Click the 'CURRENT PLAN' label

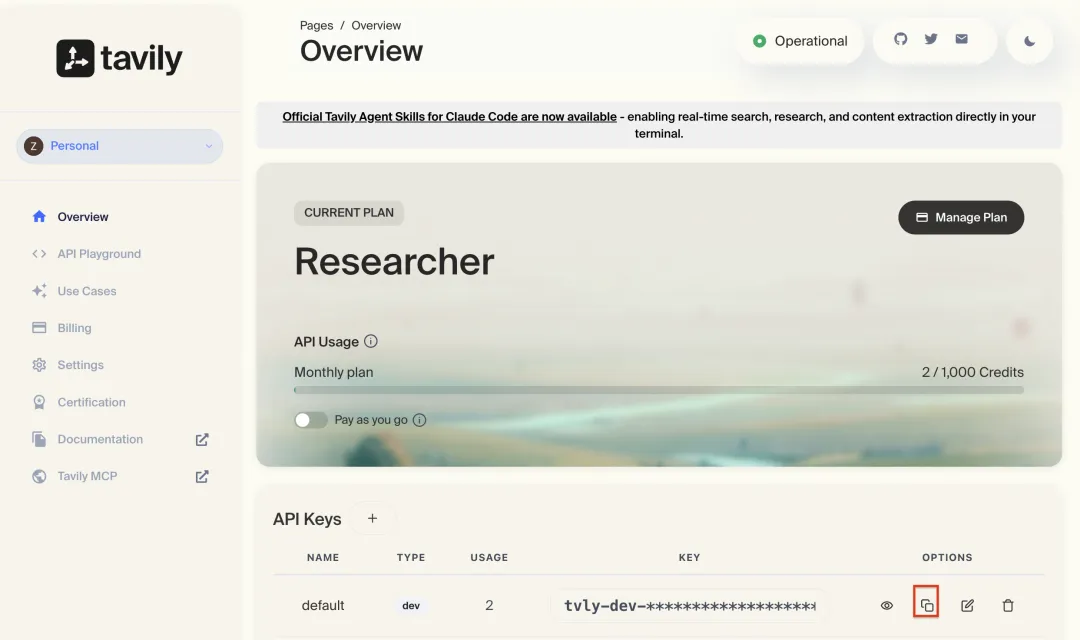click(349, 213)
